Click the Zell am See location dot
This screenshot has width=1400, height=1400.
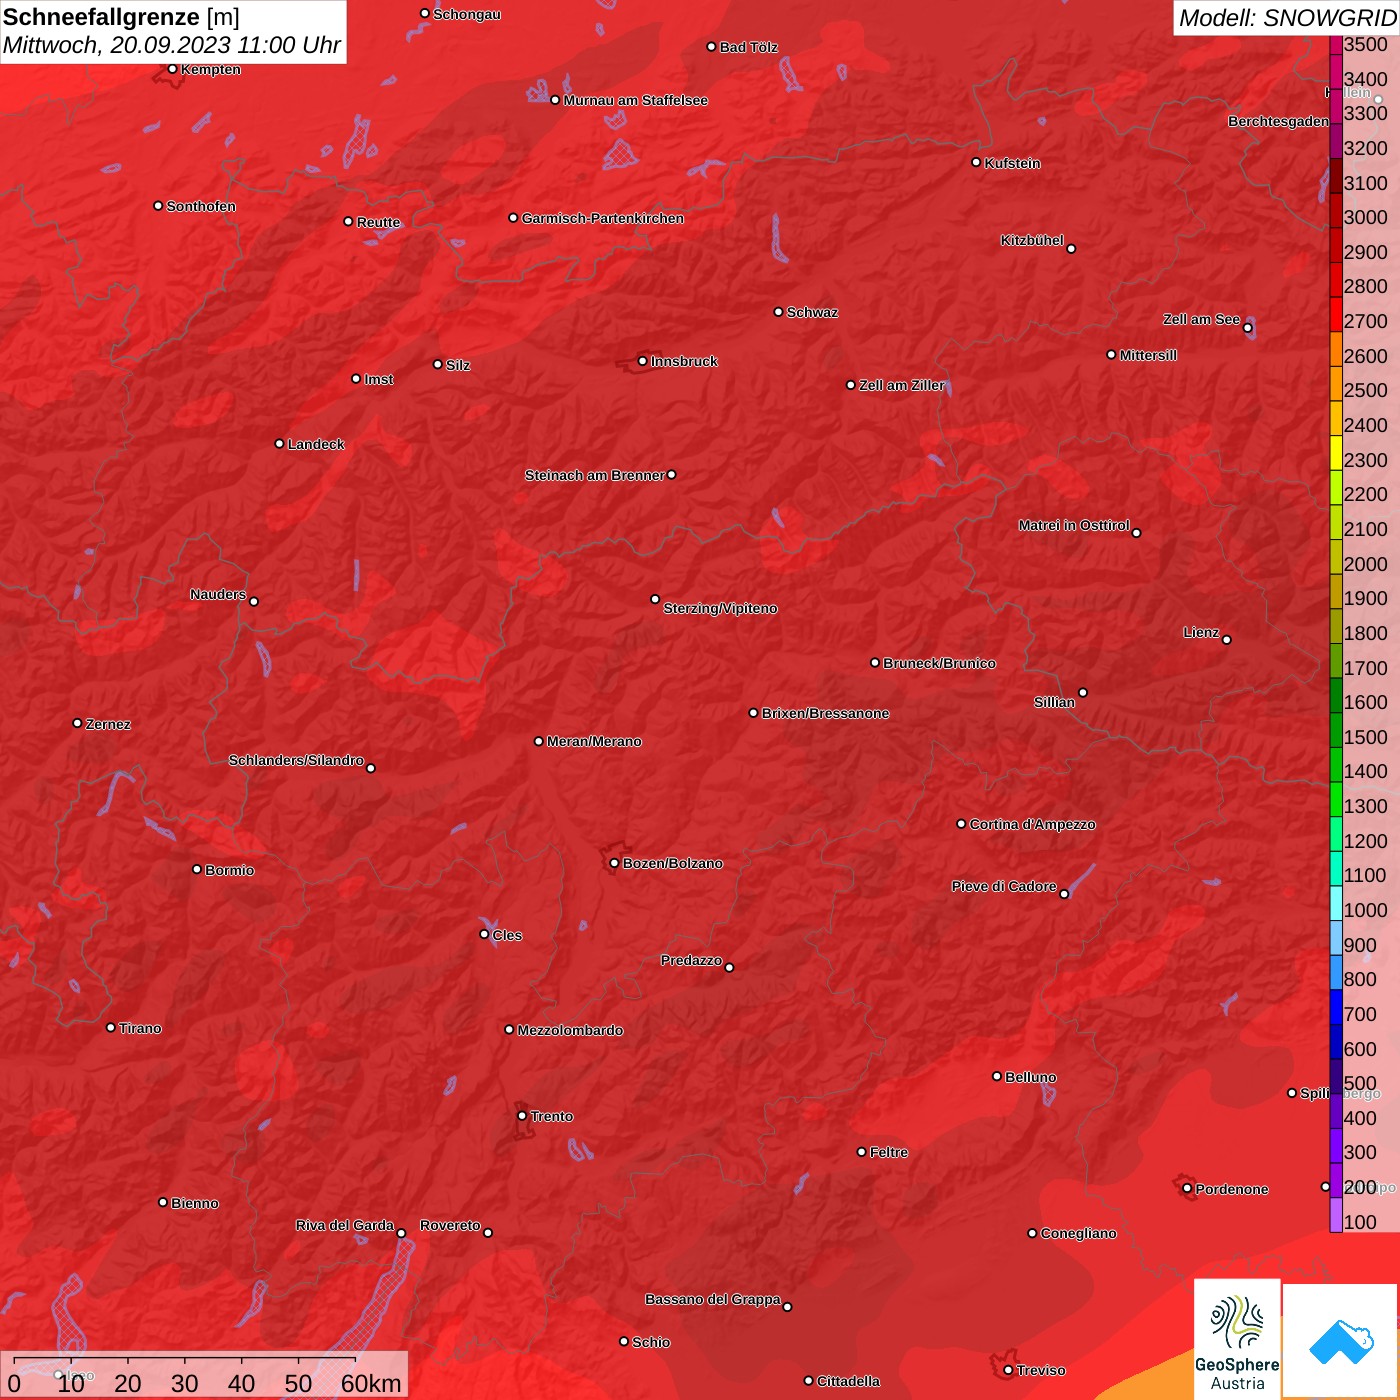(1247, 327)
